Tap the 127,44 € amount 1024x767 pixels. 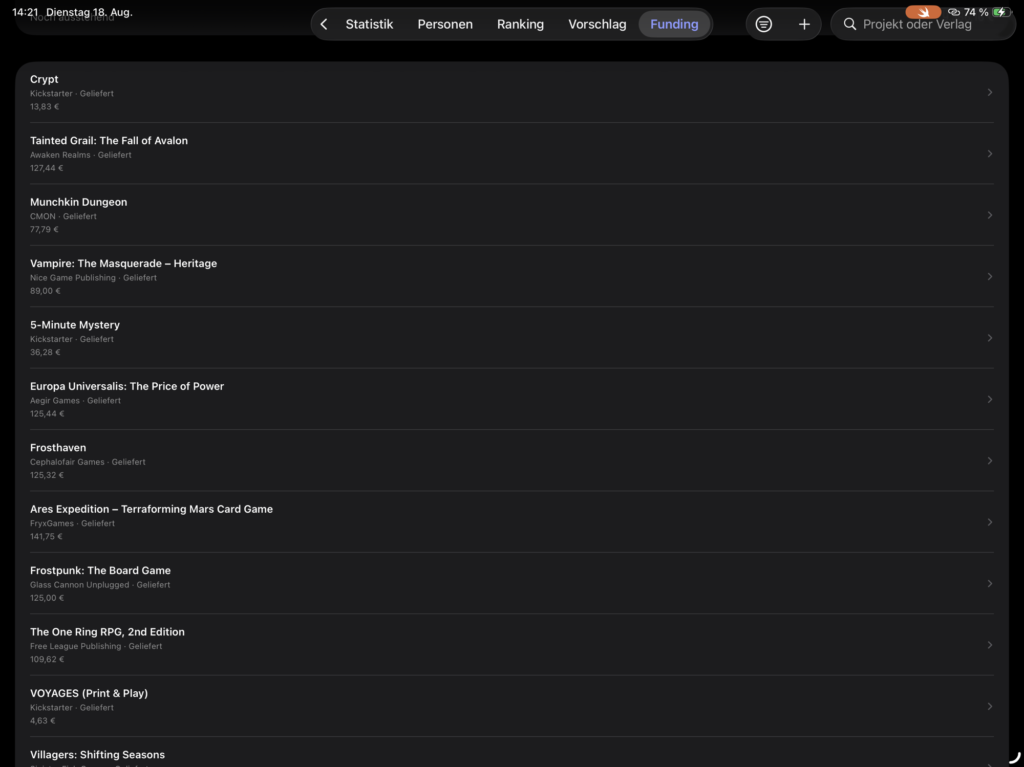(46, 168)
